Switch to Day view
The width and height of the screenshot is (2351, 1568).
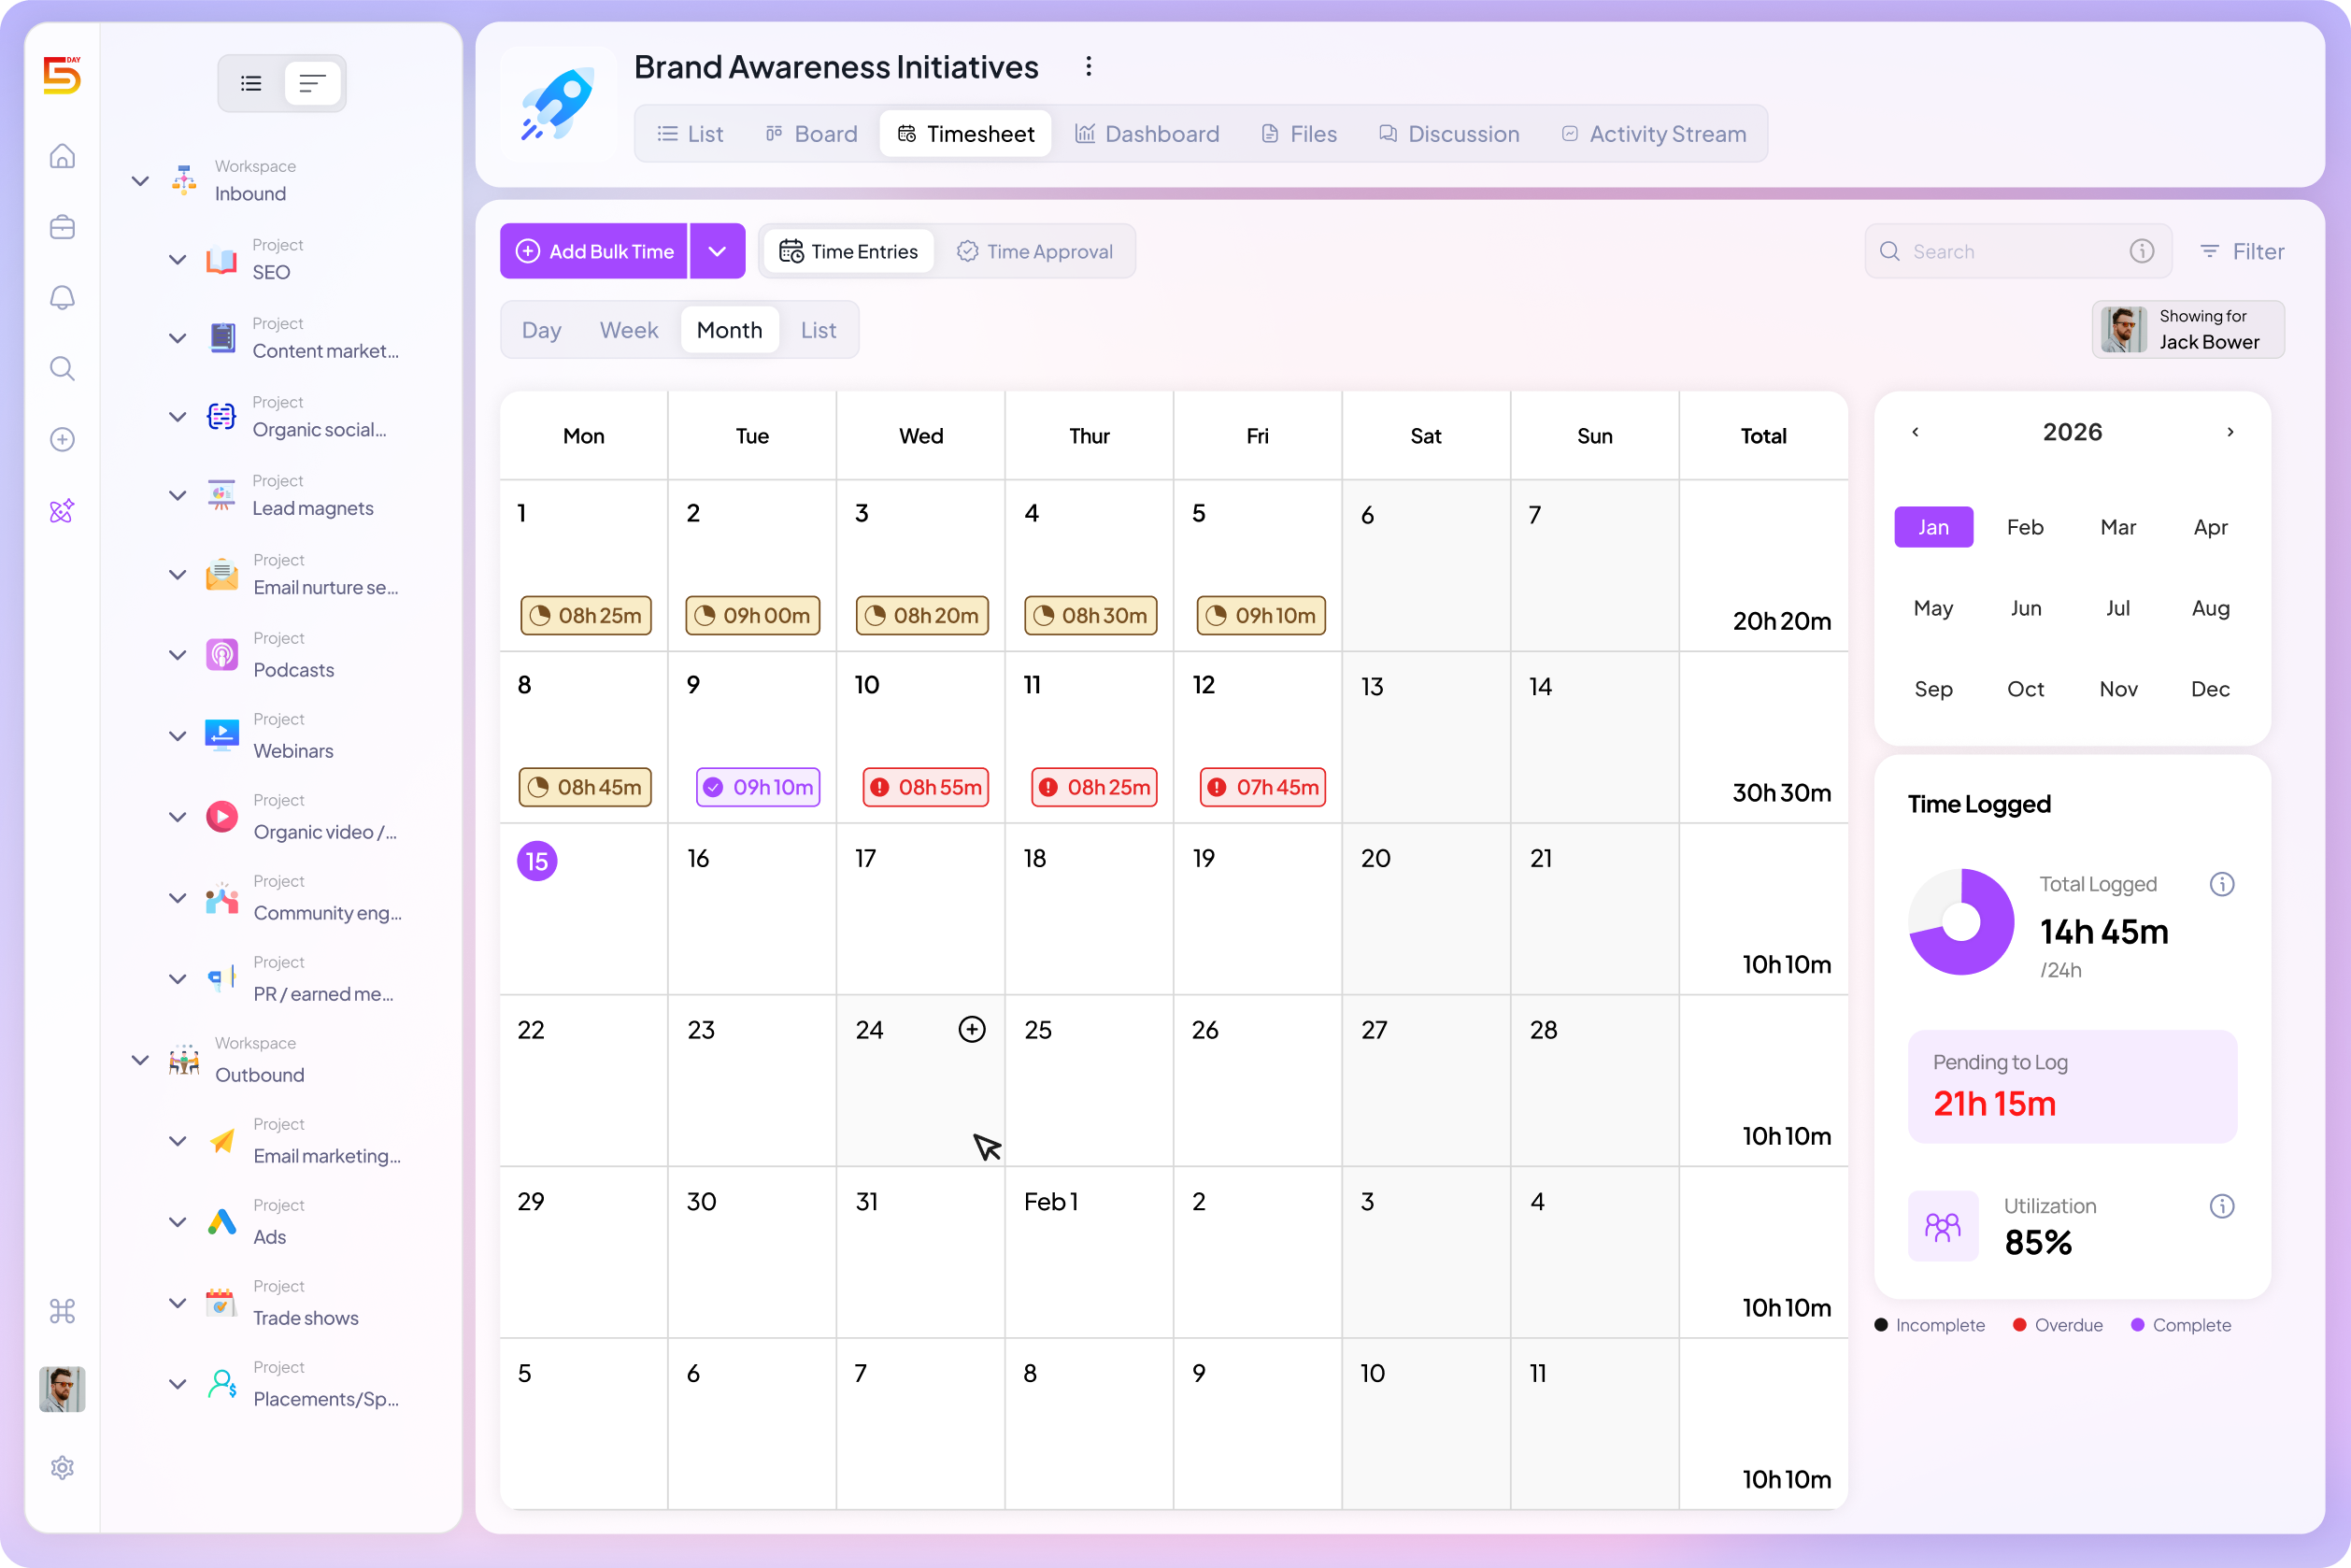[x=541, y=330]
